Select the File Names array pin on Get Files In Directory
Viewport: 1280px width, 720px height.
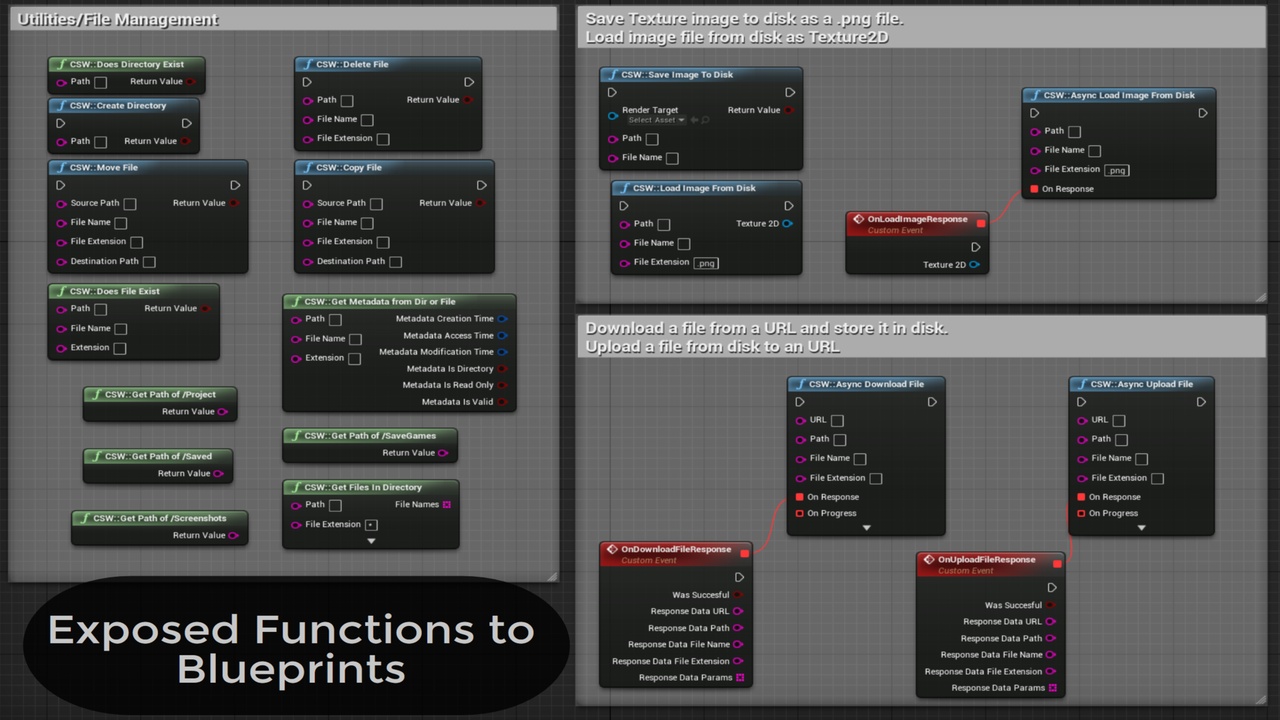point(447,505)
